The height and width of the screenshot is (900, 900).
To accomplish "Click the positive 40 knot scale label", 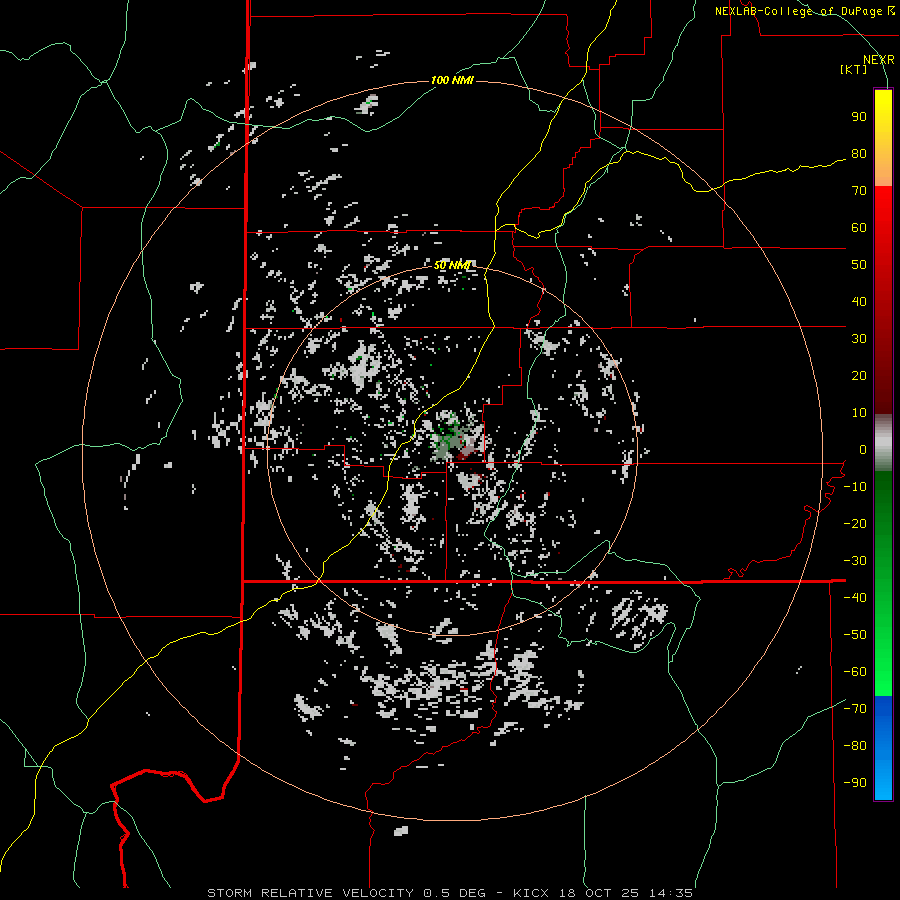I will [x=859, y=302].
